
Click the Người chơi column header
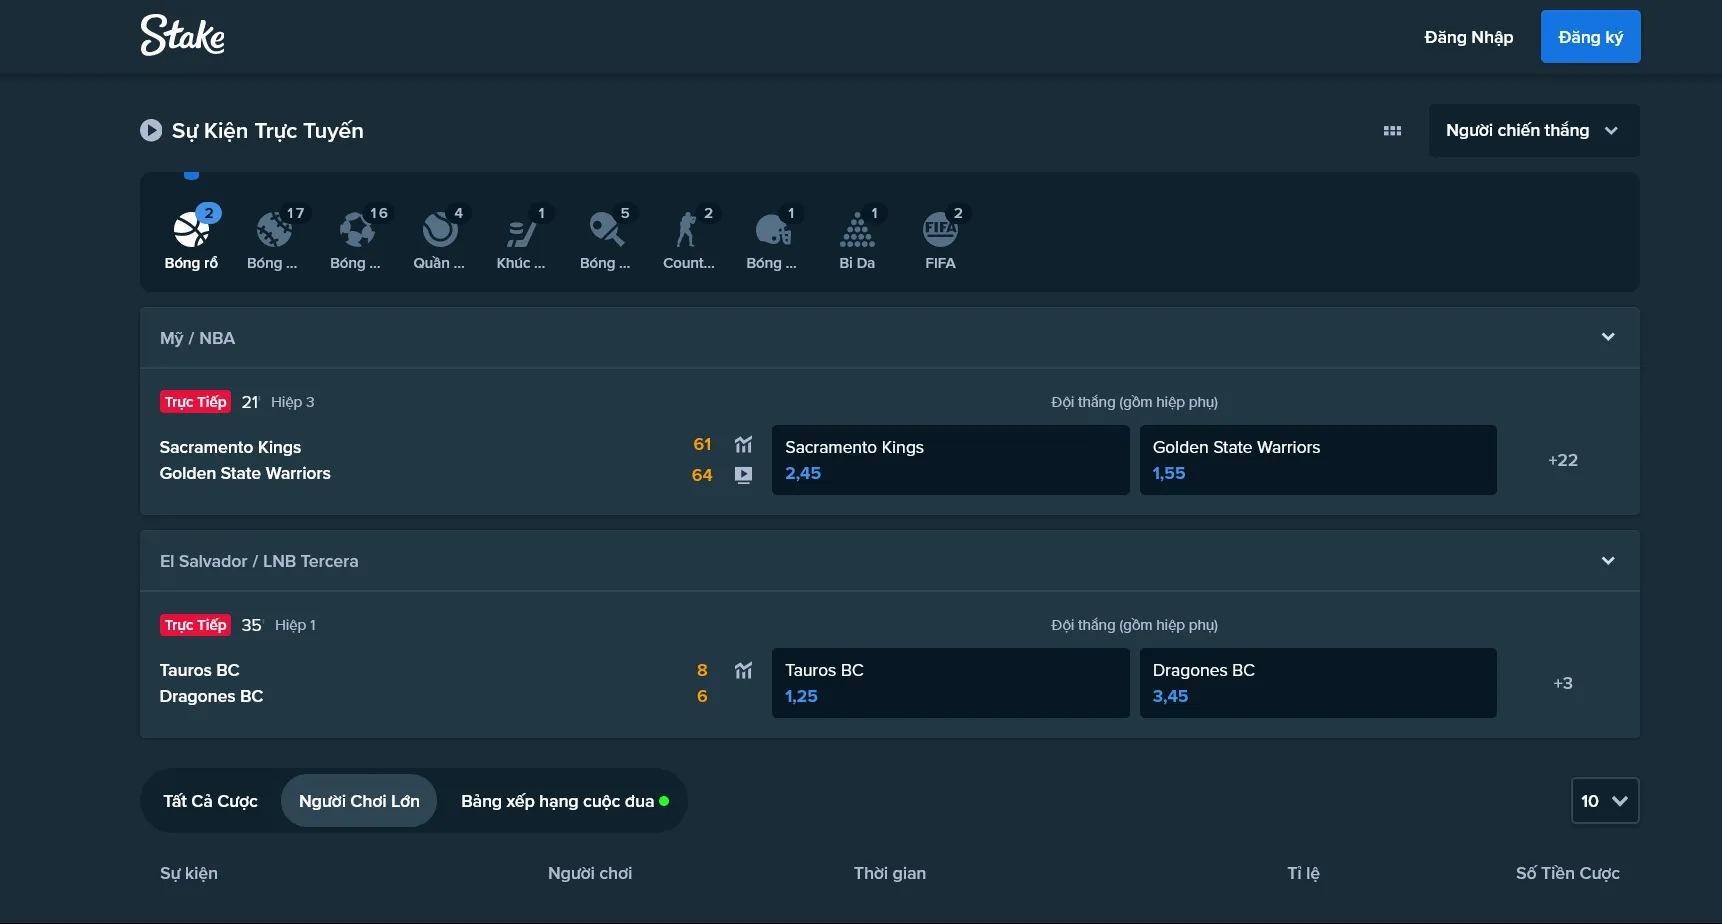(590, 873)
